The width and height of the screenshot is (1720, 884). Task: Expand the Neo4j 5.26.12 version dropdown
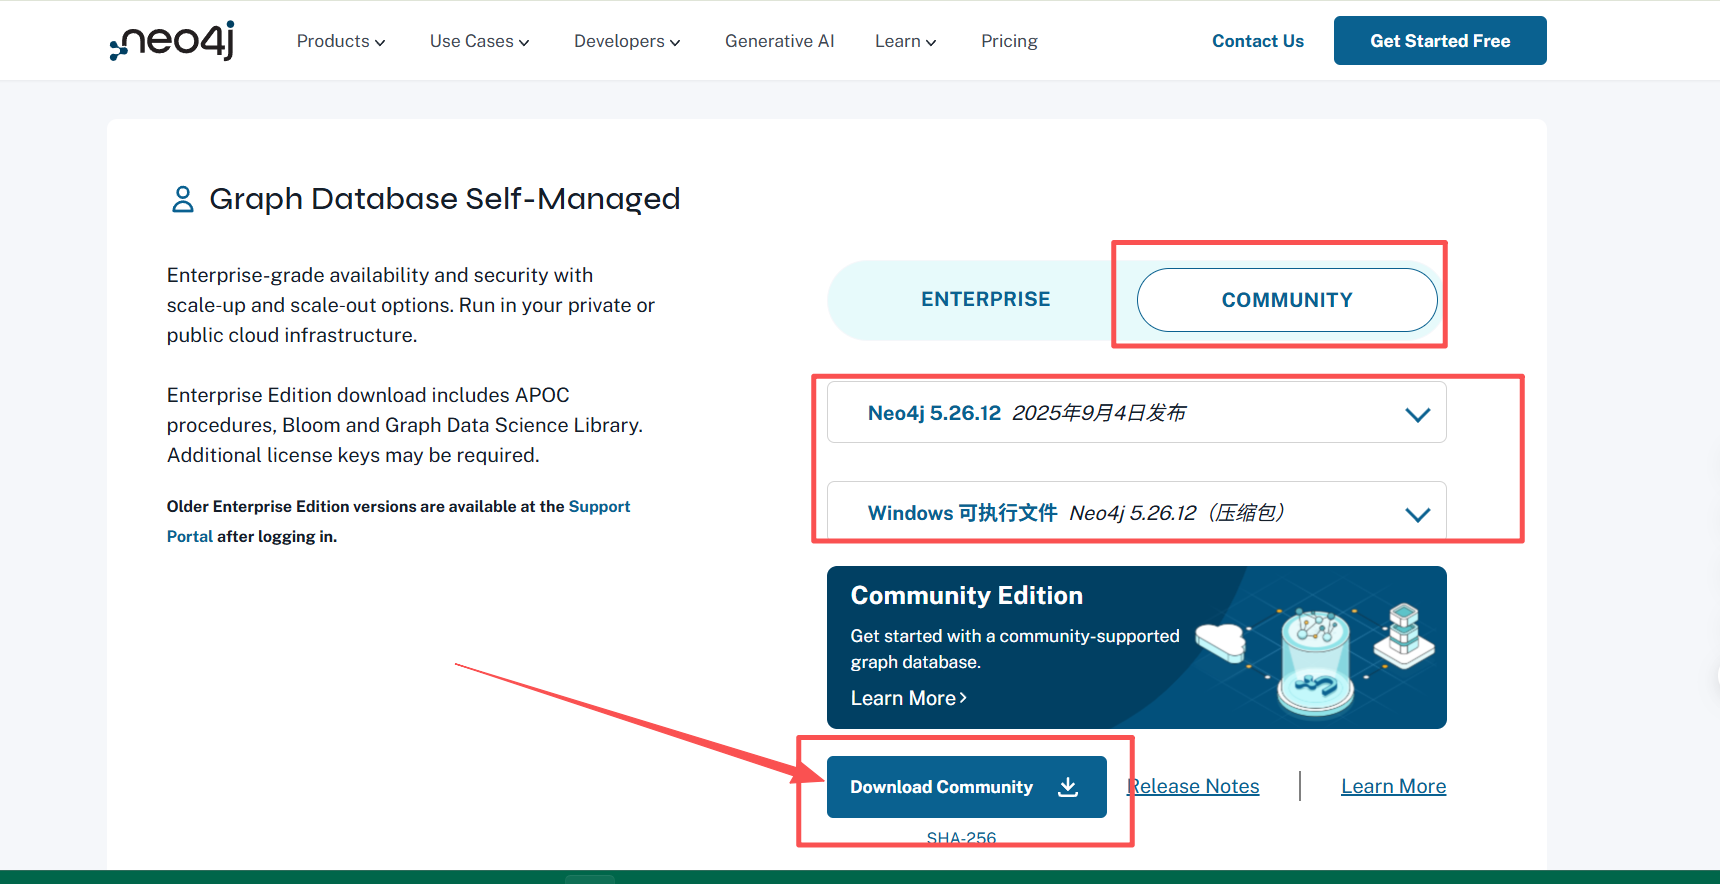pos(1137,412)
